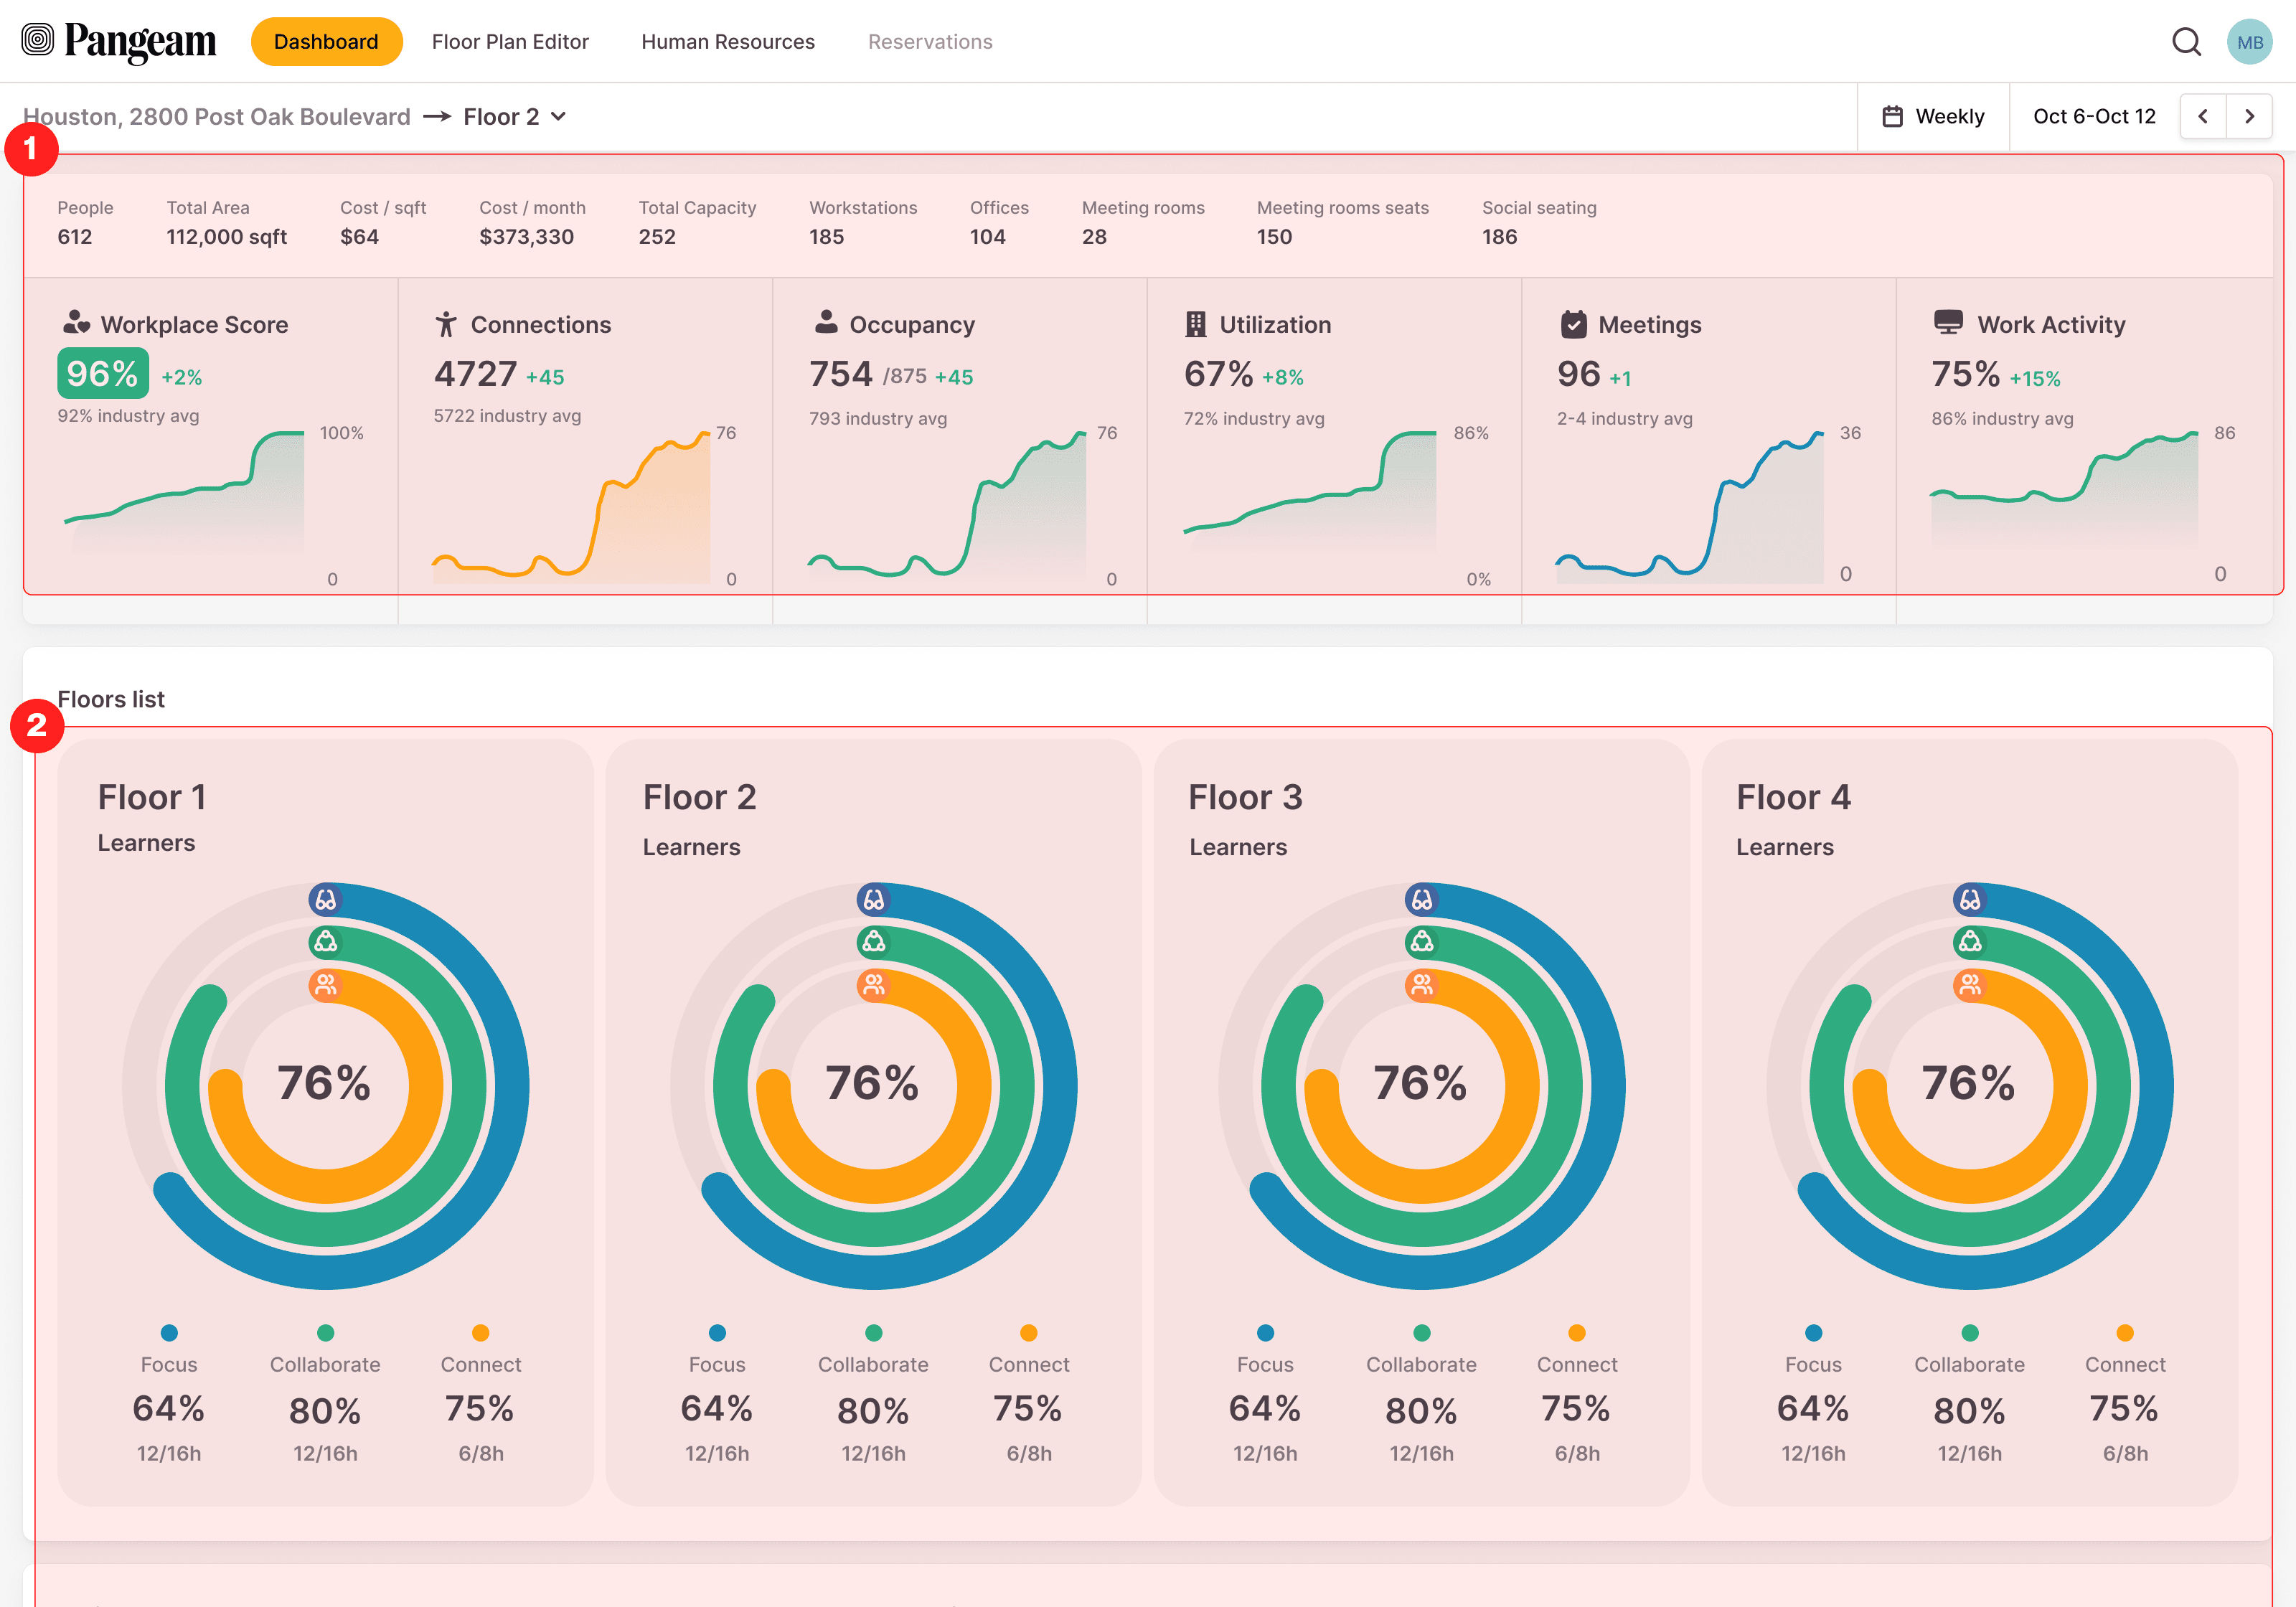The height and width of the screenshot is (1607, 2296).
Task: Click Floor 1 Focus glasses icon
Action: pos(326,900)
